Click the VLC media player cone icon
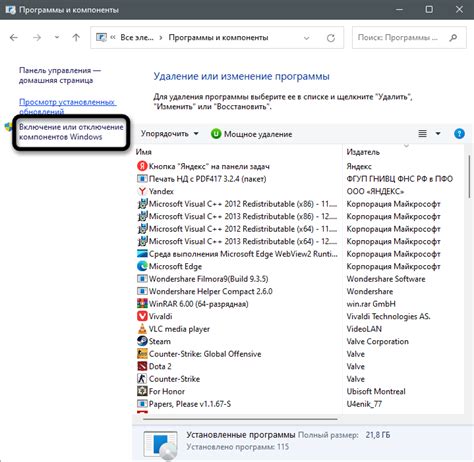Image resolution: width=474 pixels, height=462 pixels. pos(142,329)
